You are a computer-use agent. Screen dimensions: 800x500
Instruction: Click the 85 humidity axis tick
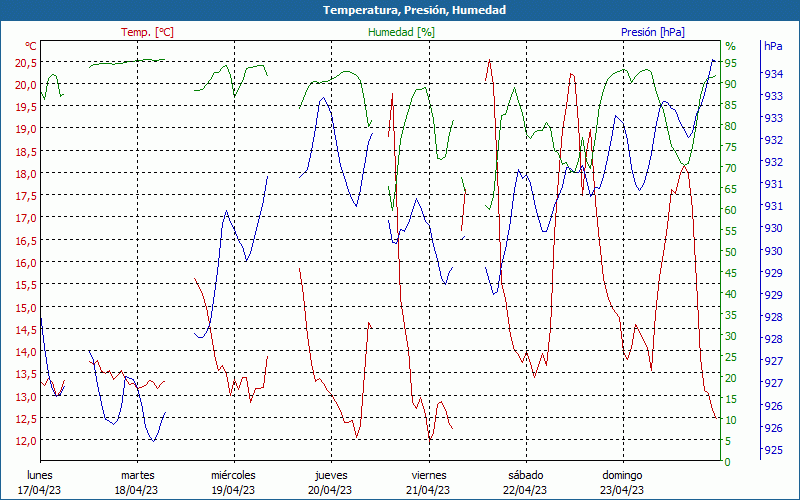[x=731, y=105]
